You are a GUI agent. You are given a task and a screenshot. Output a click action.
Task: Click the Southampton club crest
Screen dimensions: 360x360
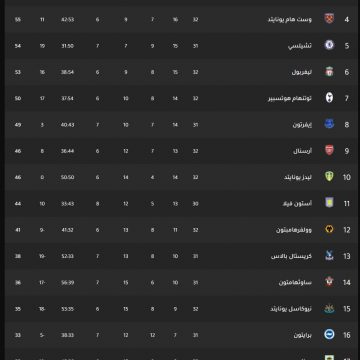(329, 282)
